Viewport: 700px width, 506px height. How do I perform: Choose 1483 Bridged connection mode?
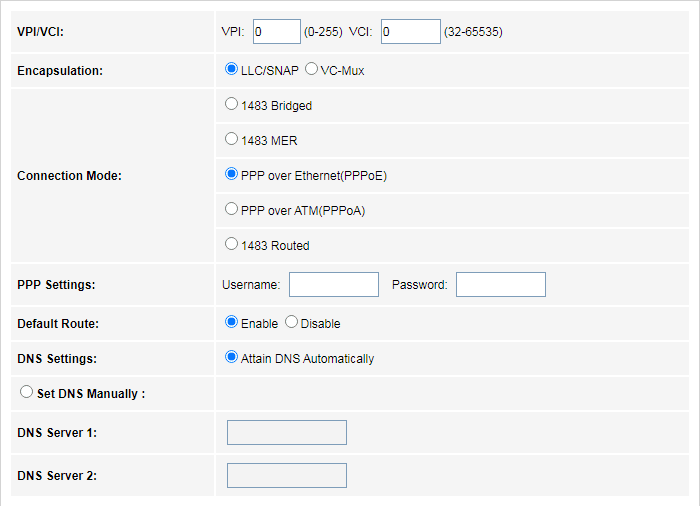tap(232, 104)
